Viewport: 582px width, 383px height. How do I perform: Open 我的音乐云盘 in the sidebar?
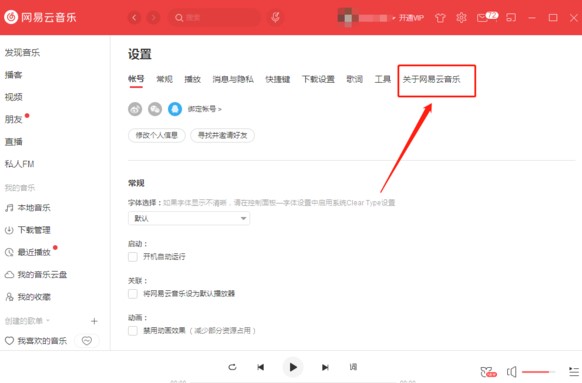coord(36,275)
